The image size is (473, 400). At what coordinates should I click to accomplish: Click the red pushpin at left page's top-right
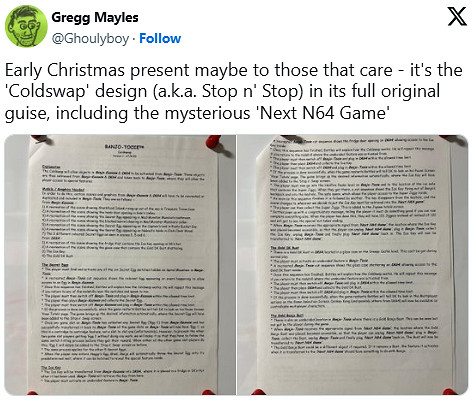(x=214, y=142)
